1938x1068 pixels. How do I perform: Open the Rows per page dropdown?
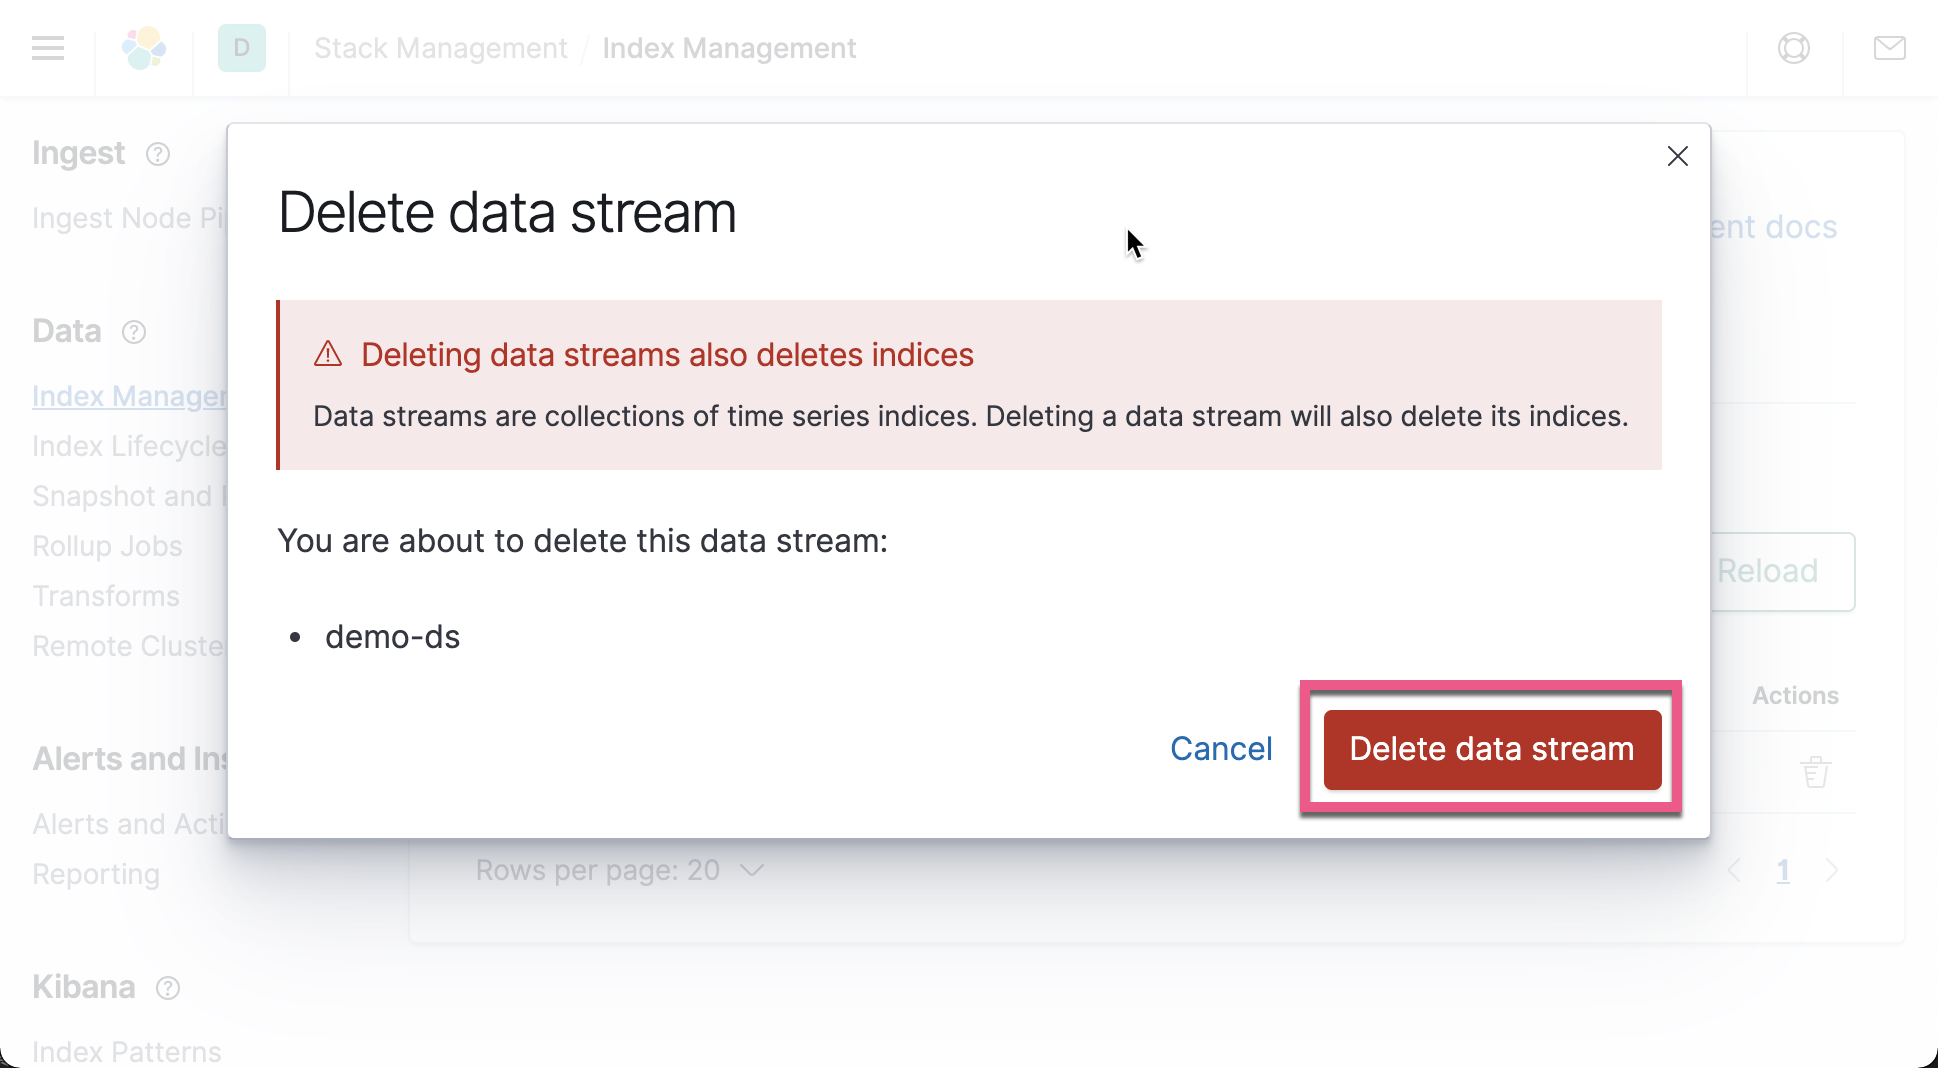[x=620, y=870]
